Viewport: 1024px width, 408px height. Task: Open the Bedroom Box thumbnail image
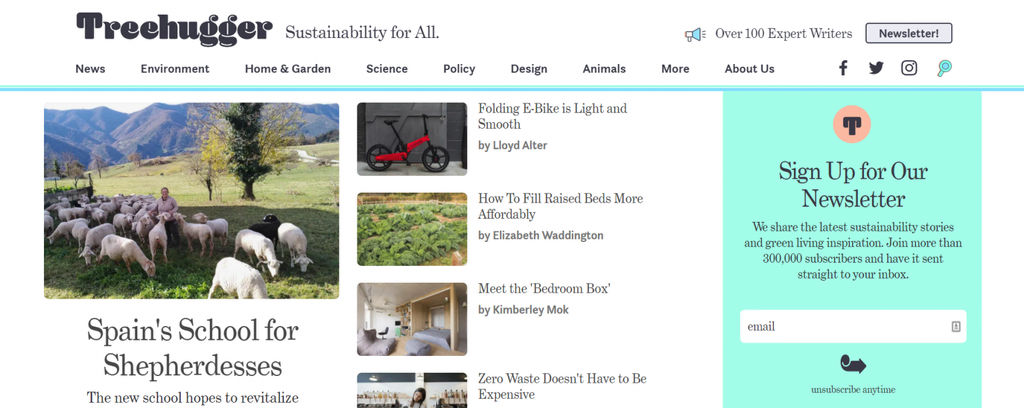click(x=412, y=319)
